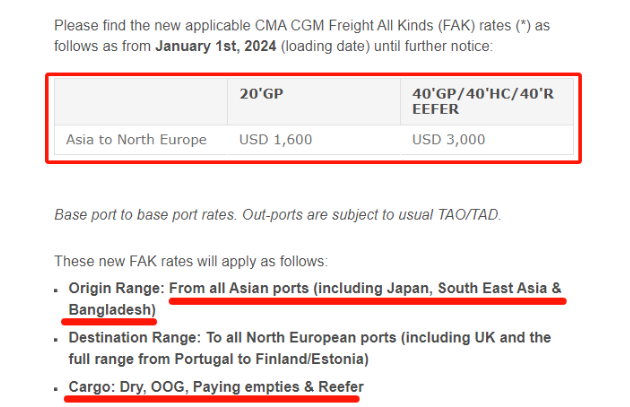This screenshot has height=407, width=630.
Task: Click the empty top-left table header cell
Action: point(141,102)
